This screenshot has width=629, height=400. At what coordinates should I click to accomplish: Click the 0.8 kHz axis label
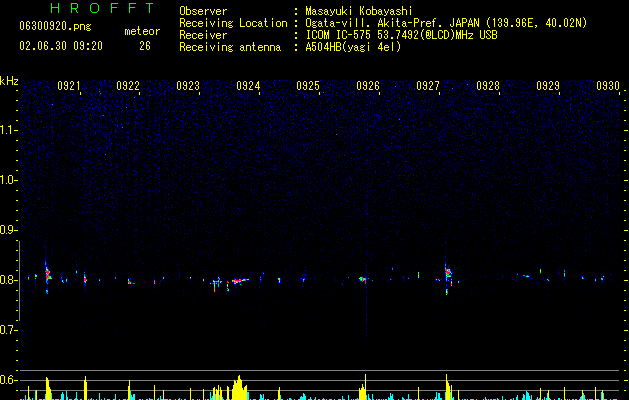[8, 280]
